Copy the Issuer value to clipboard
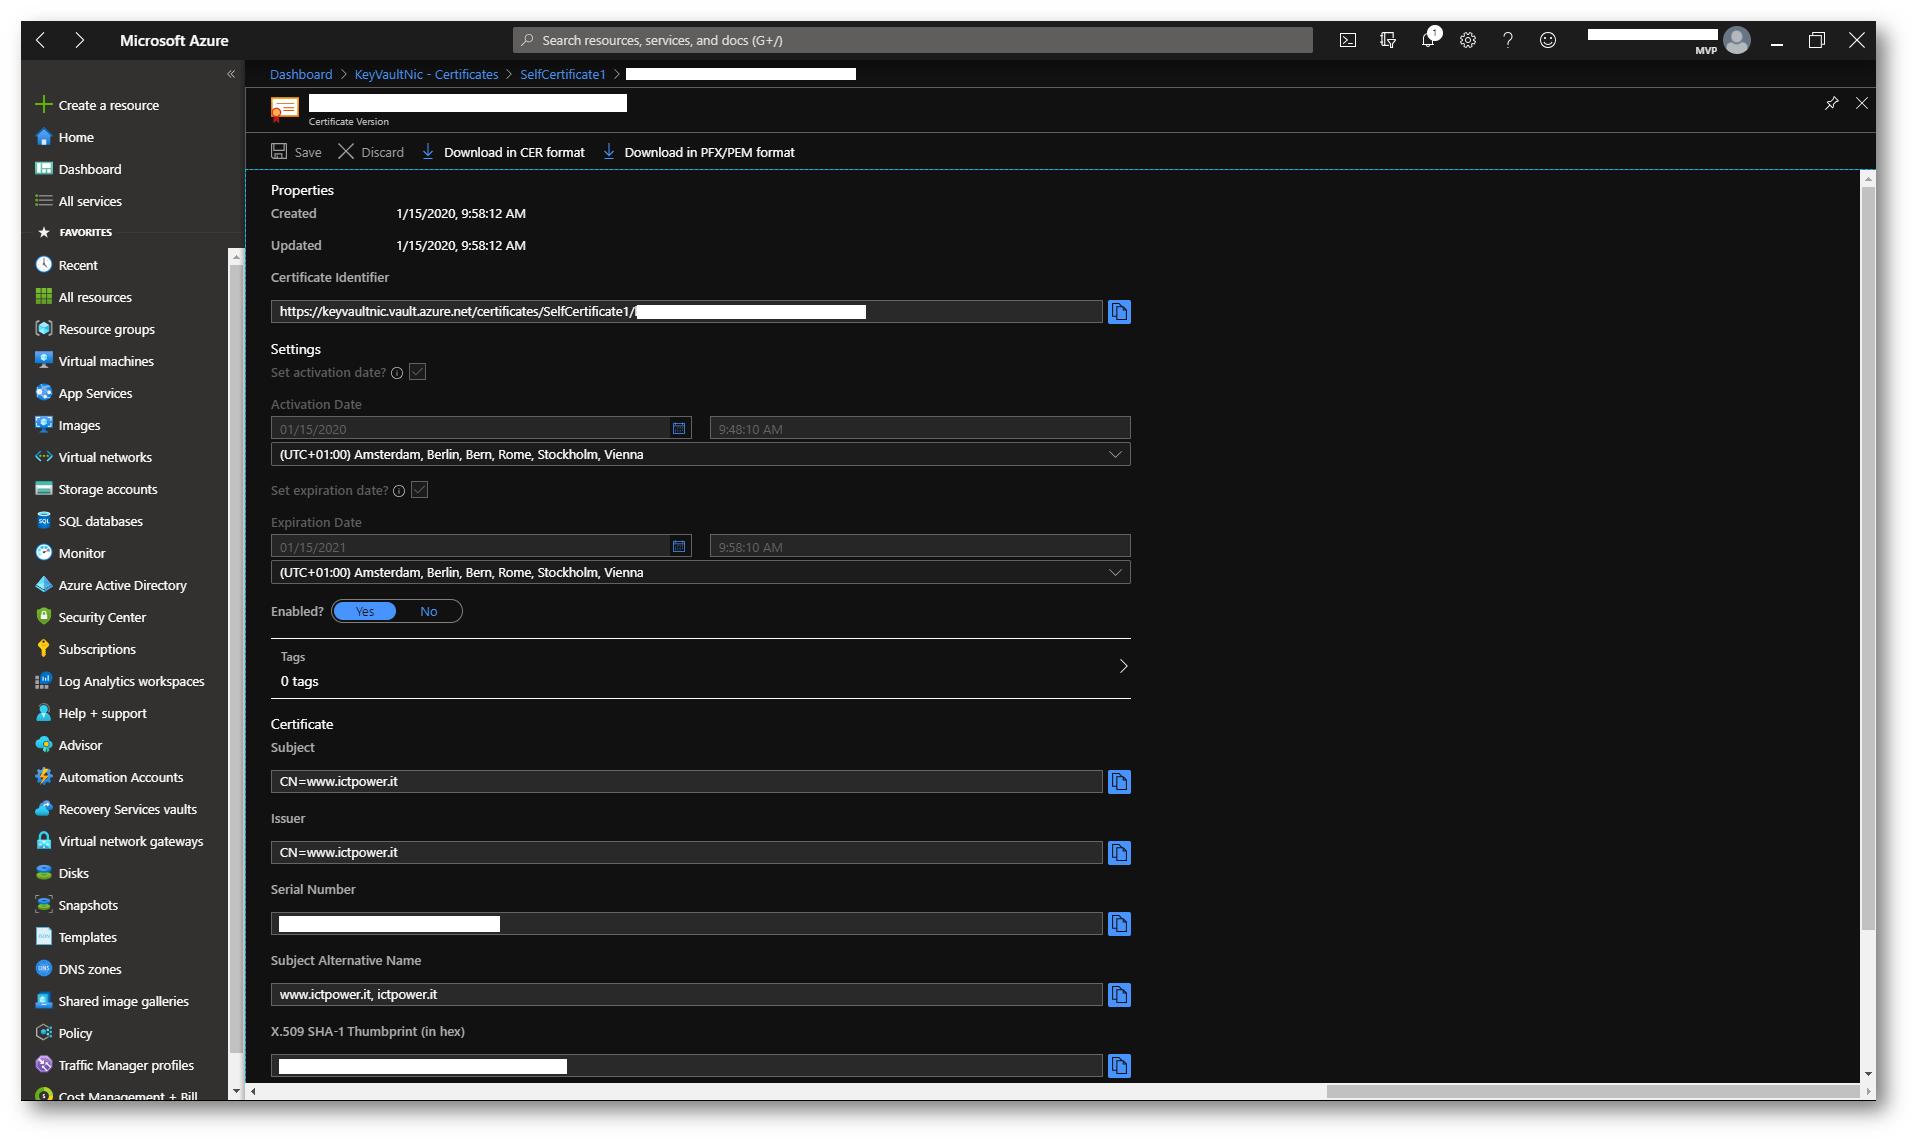This screenshot has height=1143, width=1918. [1119, 853]
